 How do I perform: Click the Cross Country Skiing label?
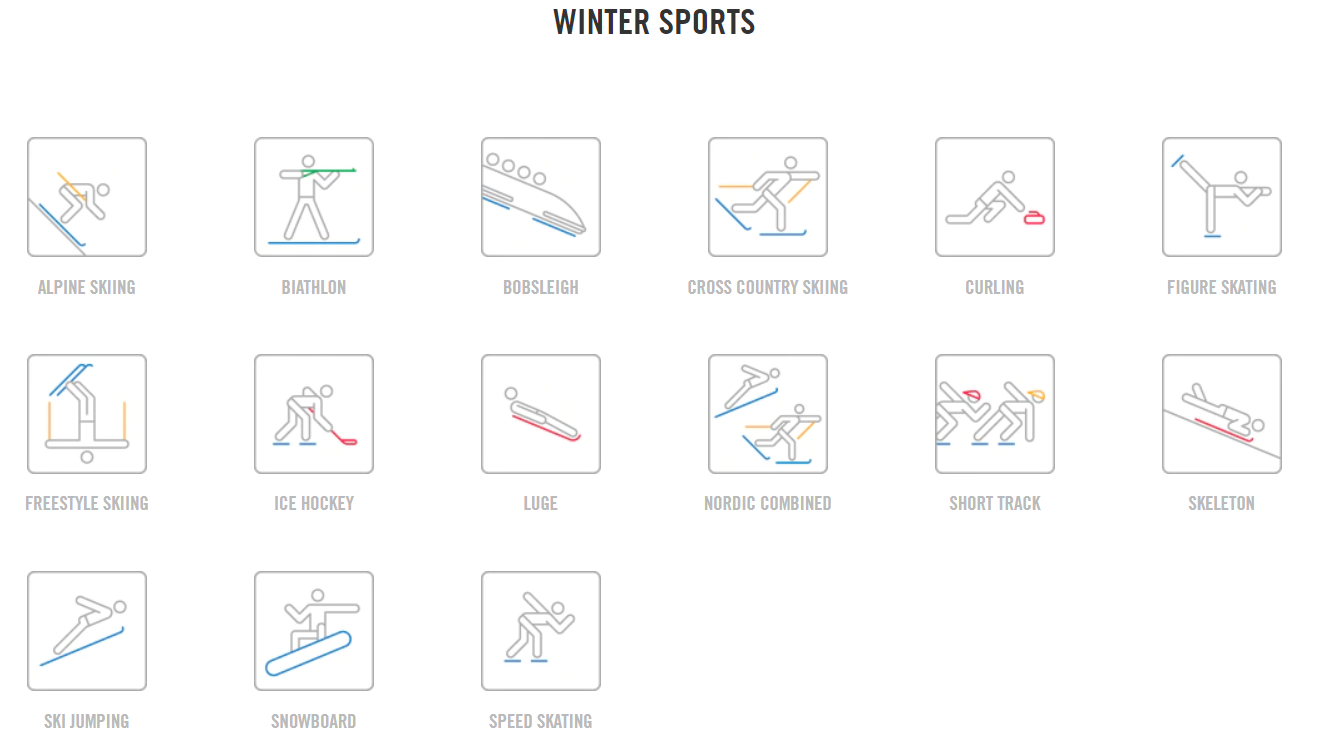768,287
